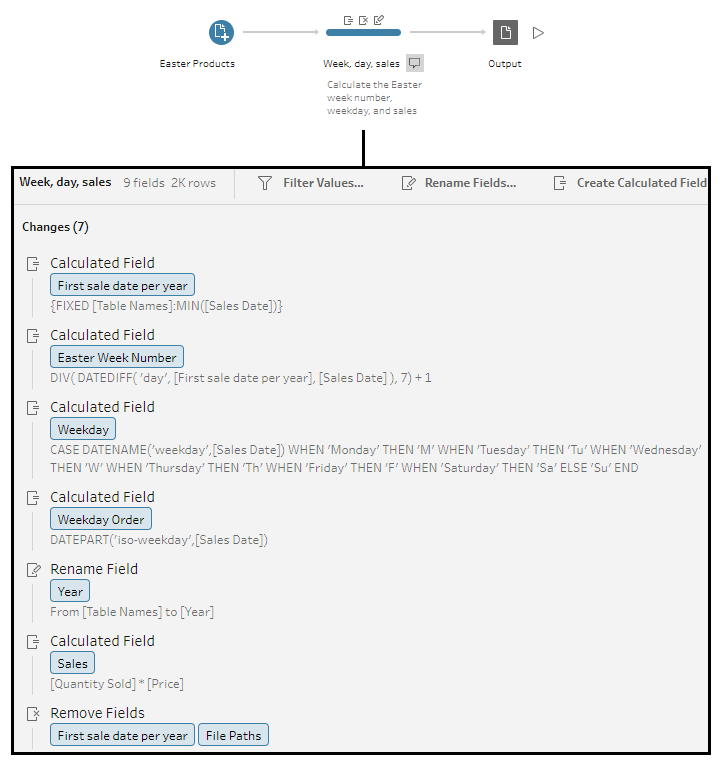Run the flow with the play icon

click(x=538, y=33)
